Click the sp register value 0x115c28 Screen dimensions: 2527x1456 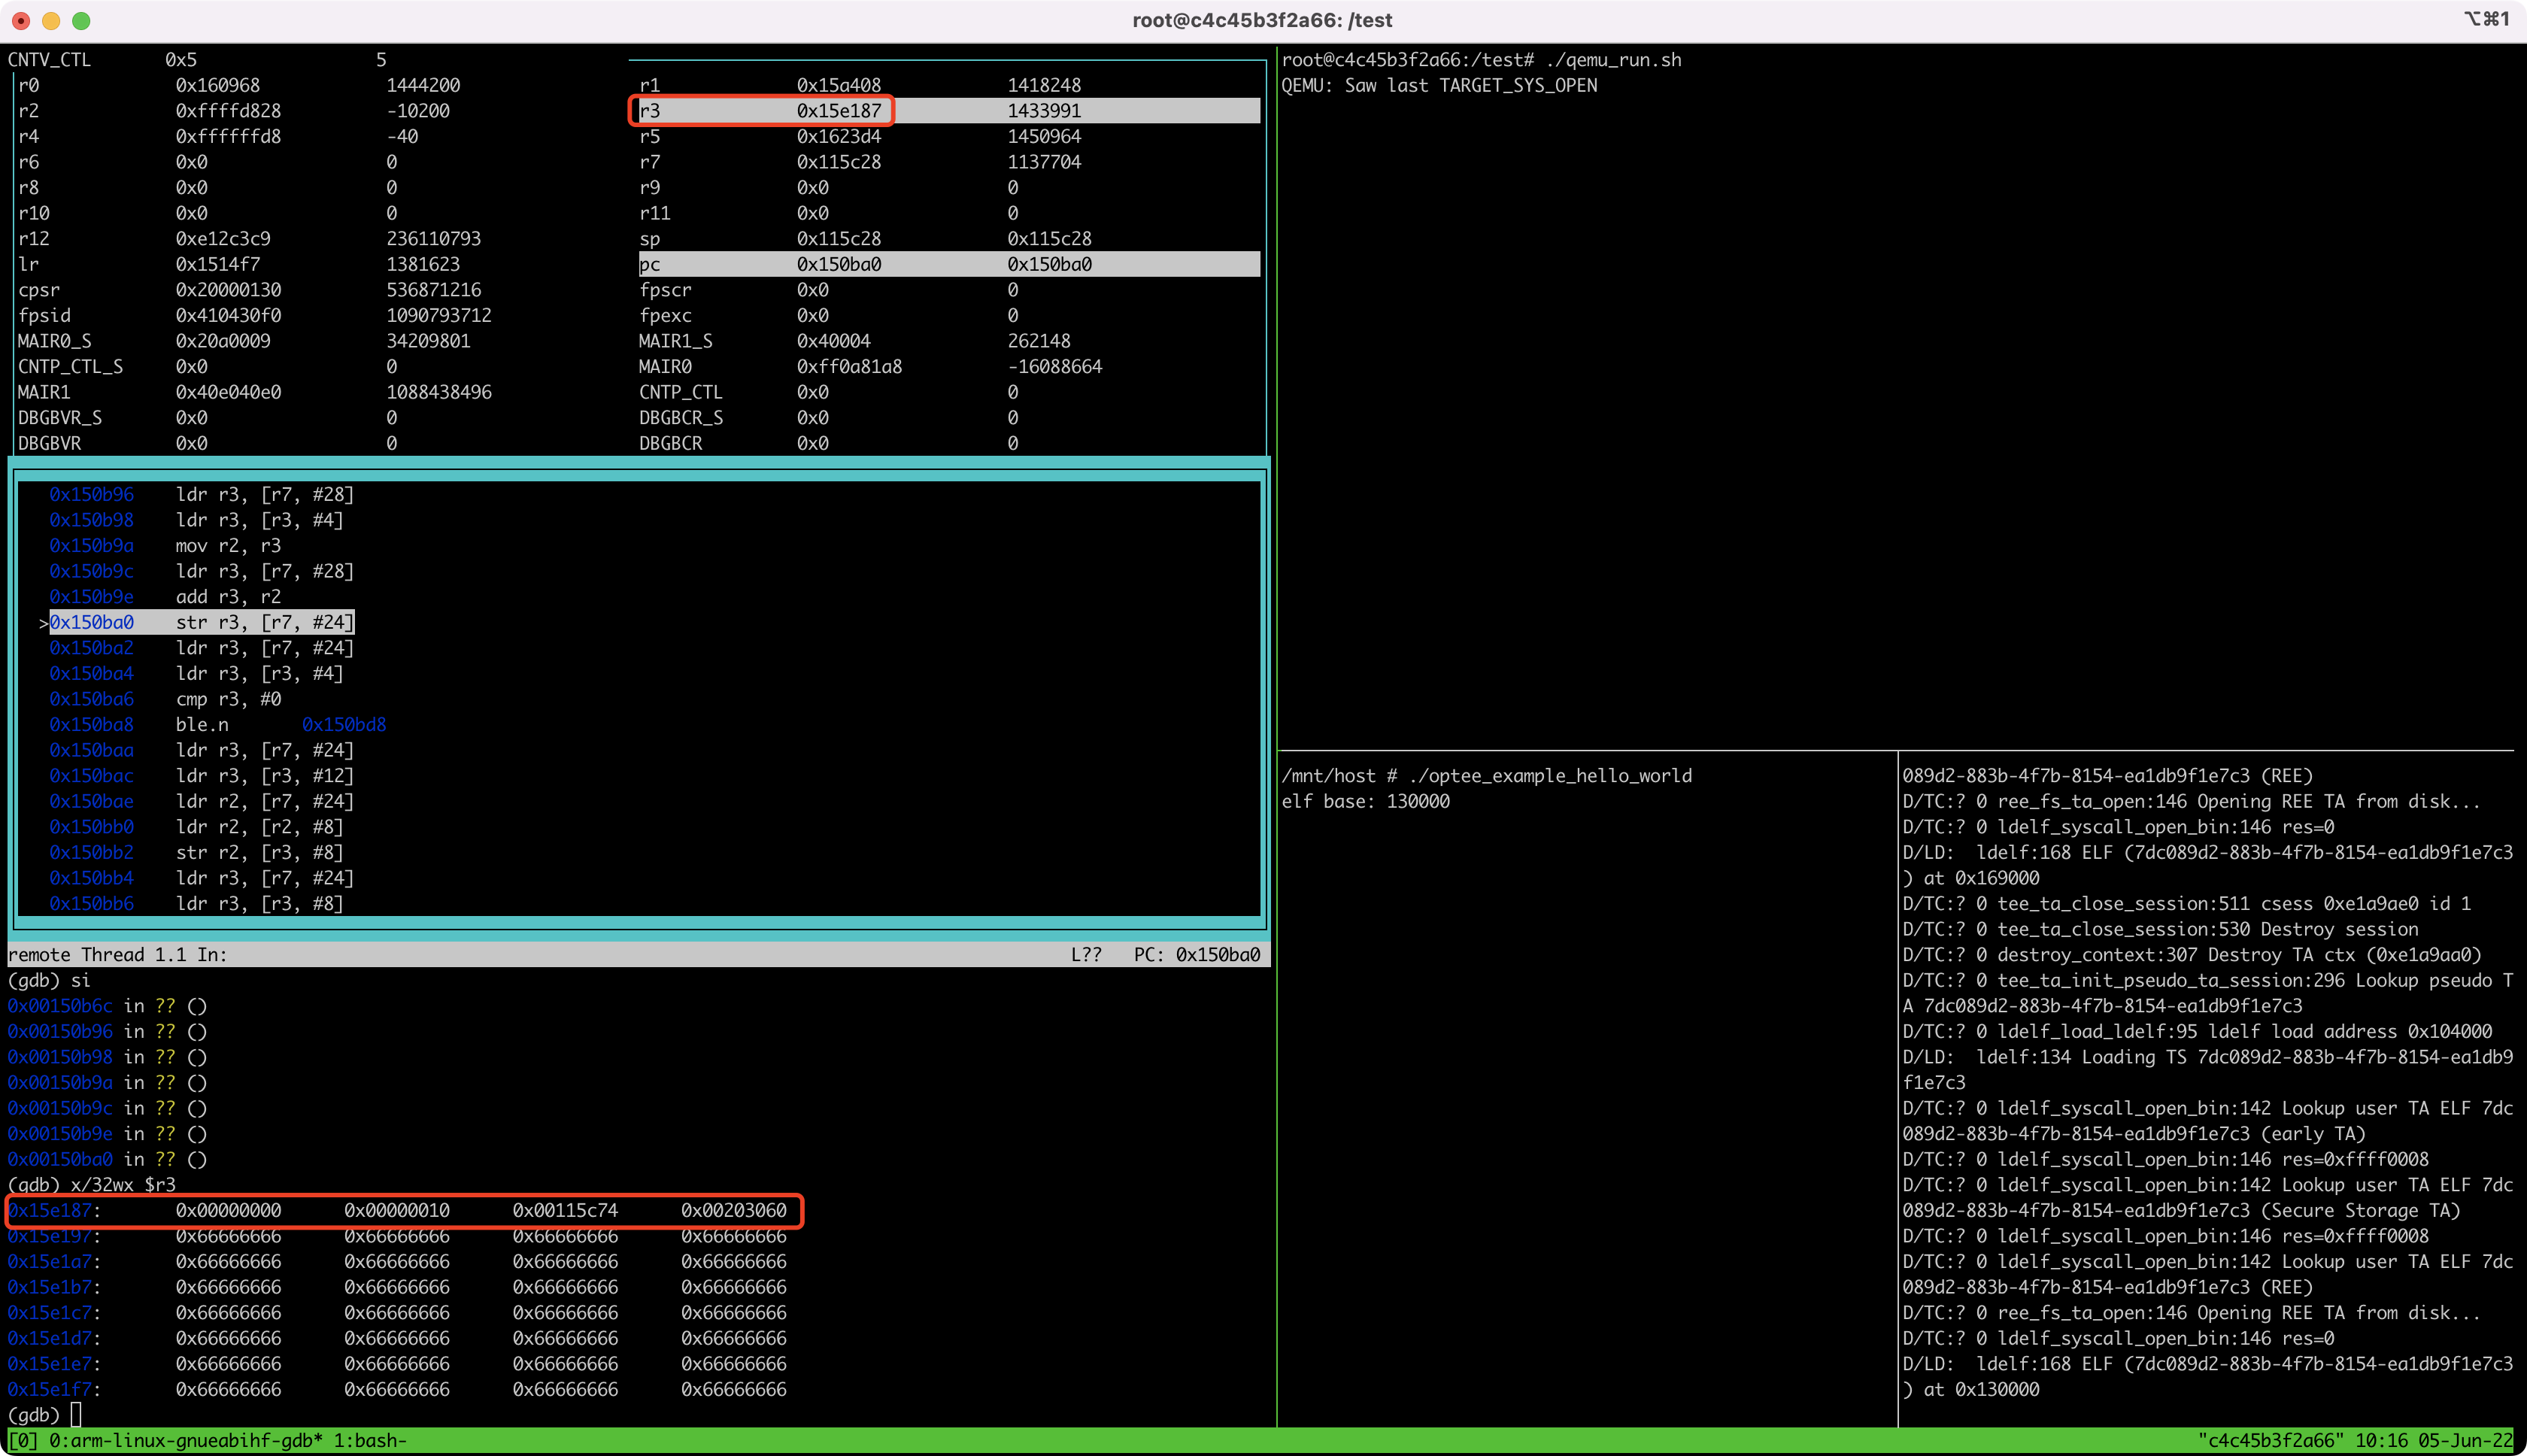click(838, 239)
